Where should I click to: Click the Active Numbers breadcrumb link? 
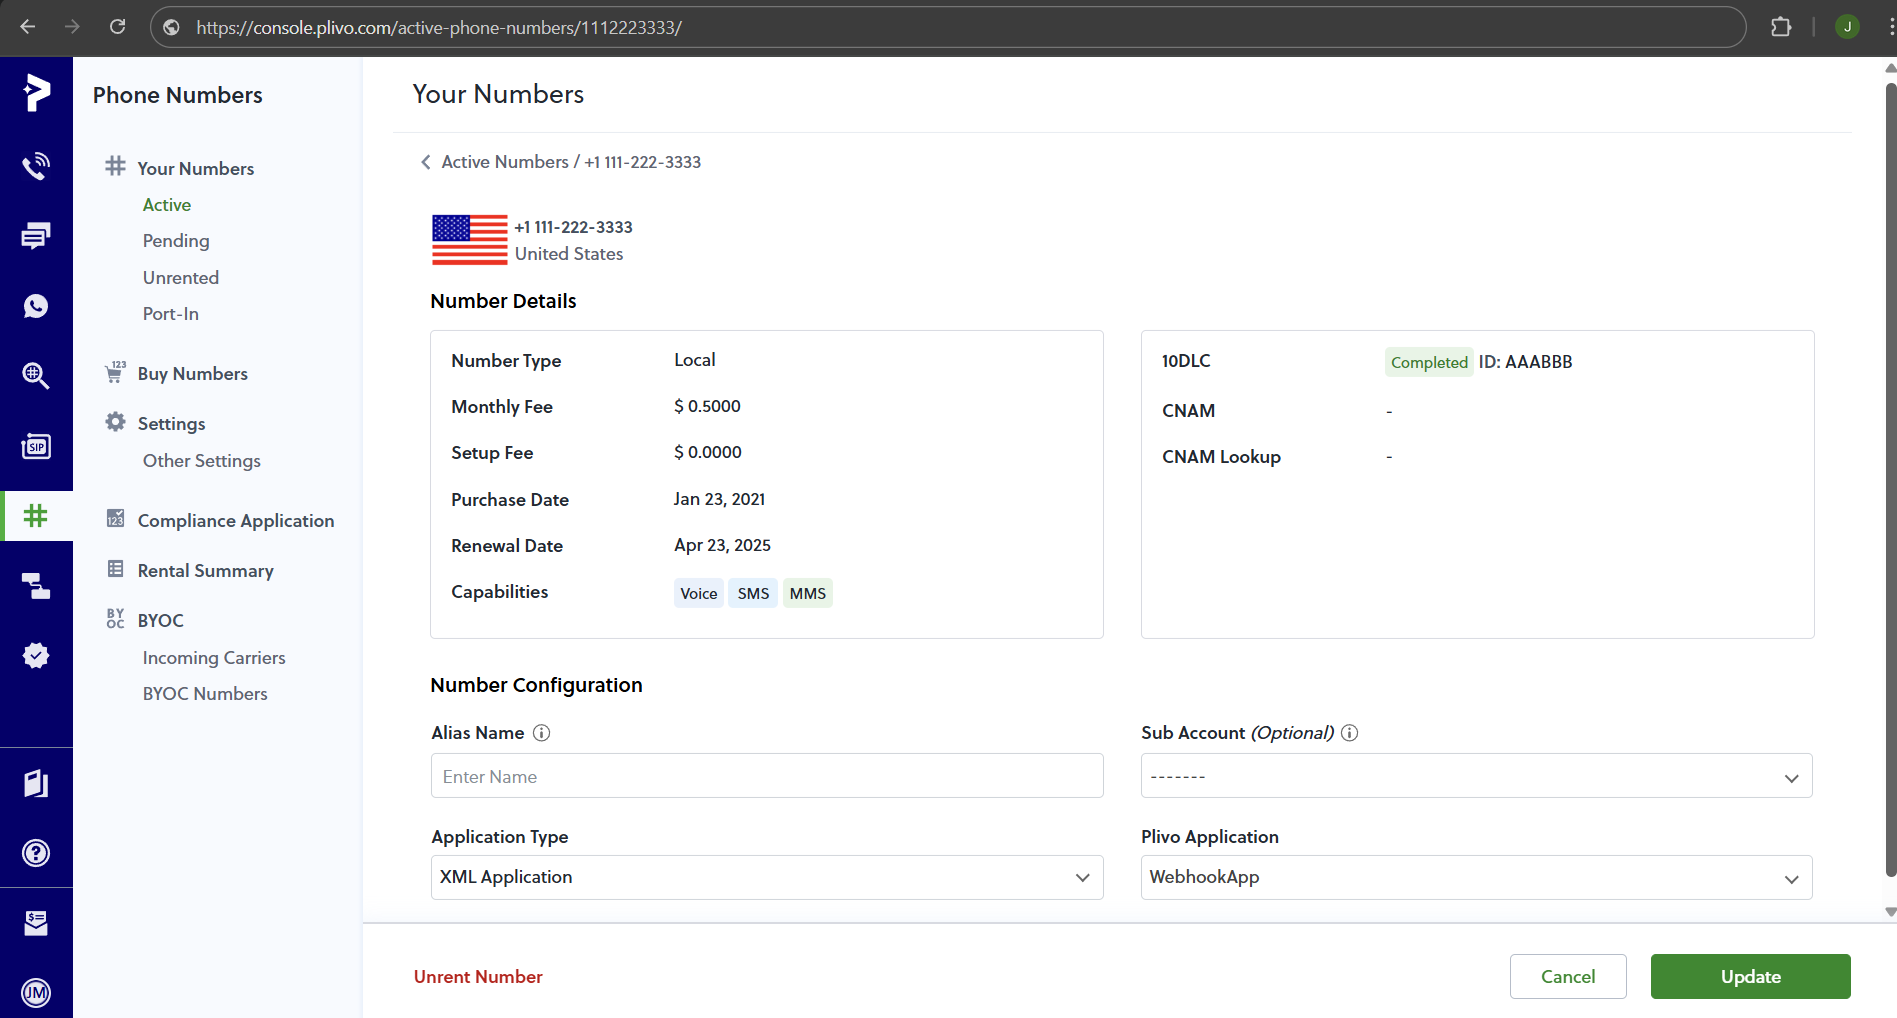(505, 162)
